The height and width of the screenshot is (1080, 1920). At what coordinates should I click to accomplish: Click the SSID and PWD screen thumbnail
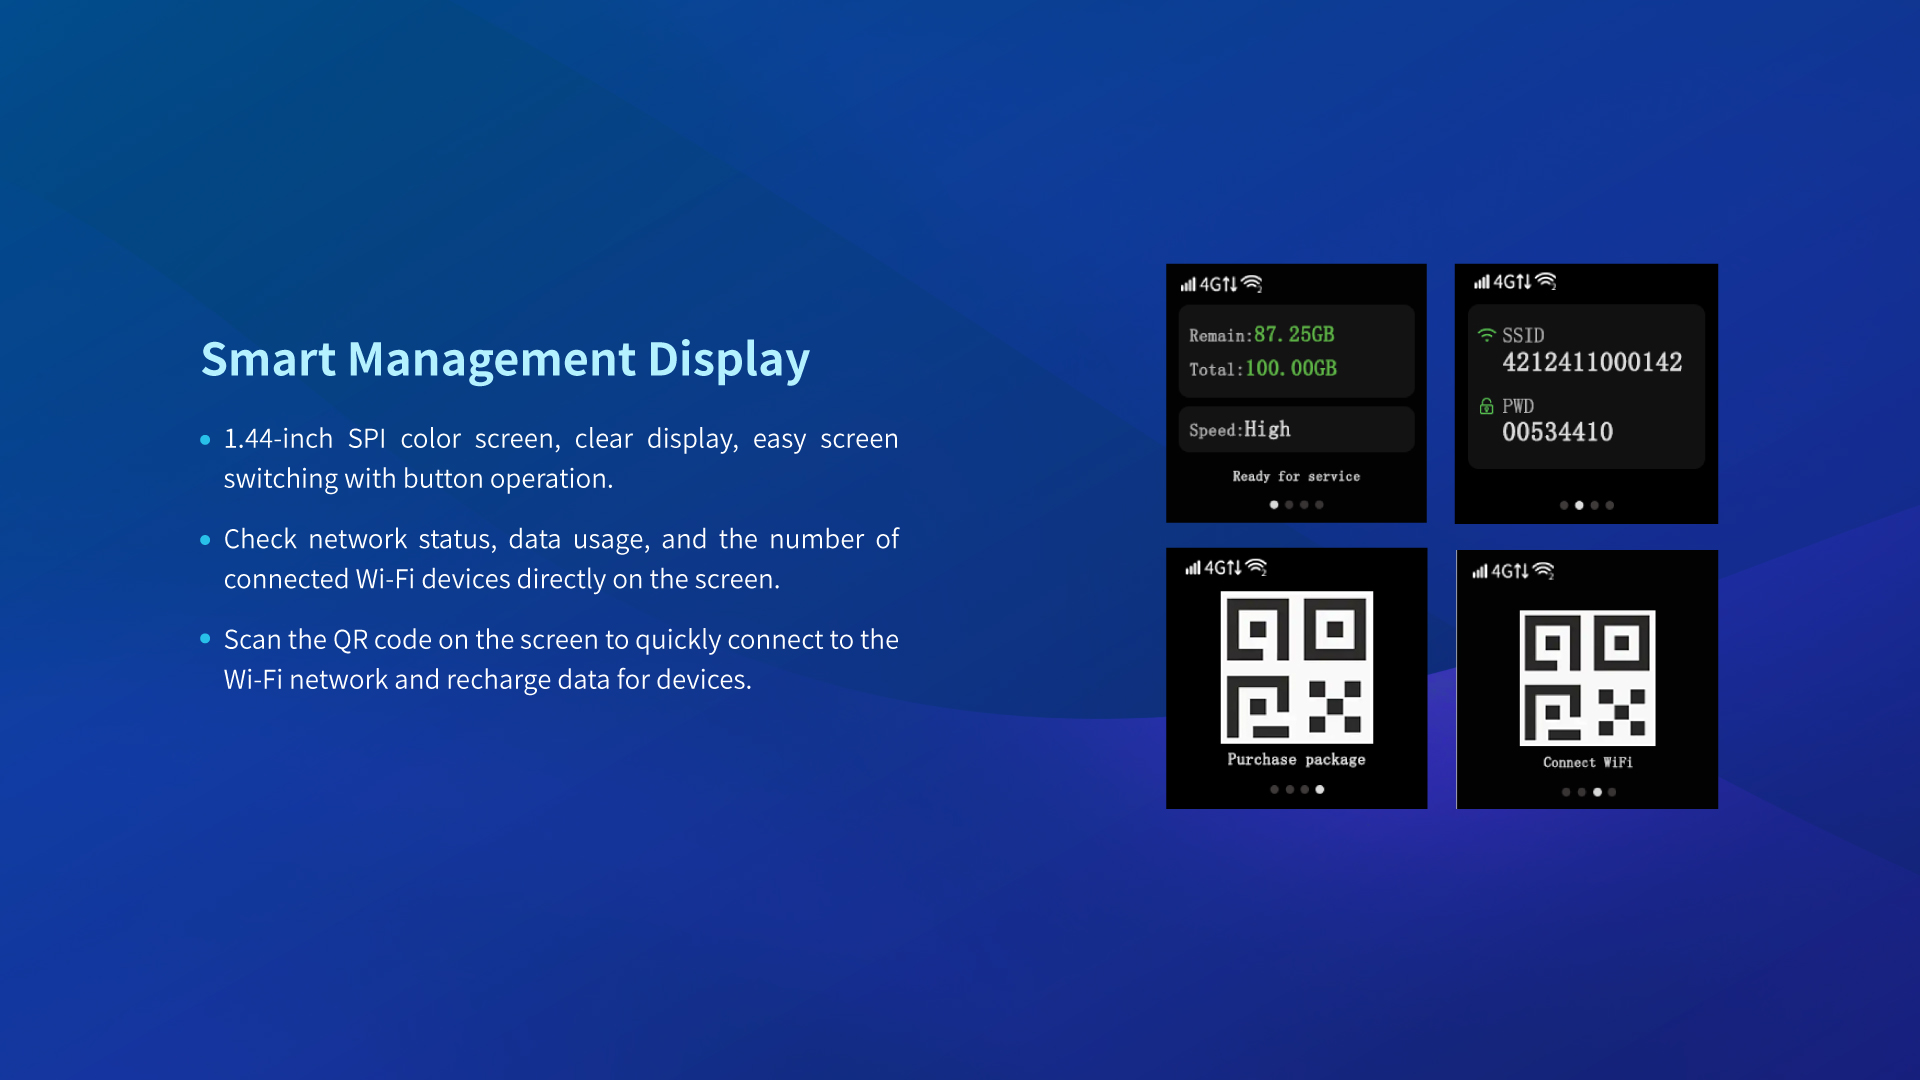point(1586,393)
